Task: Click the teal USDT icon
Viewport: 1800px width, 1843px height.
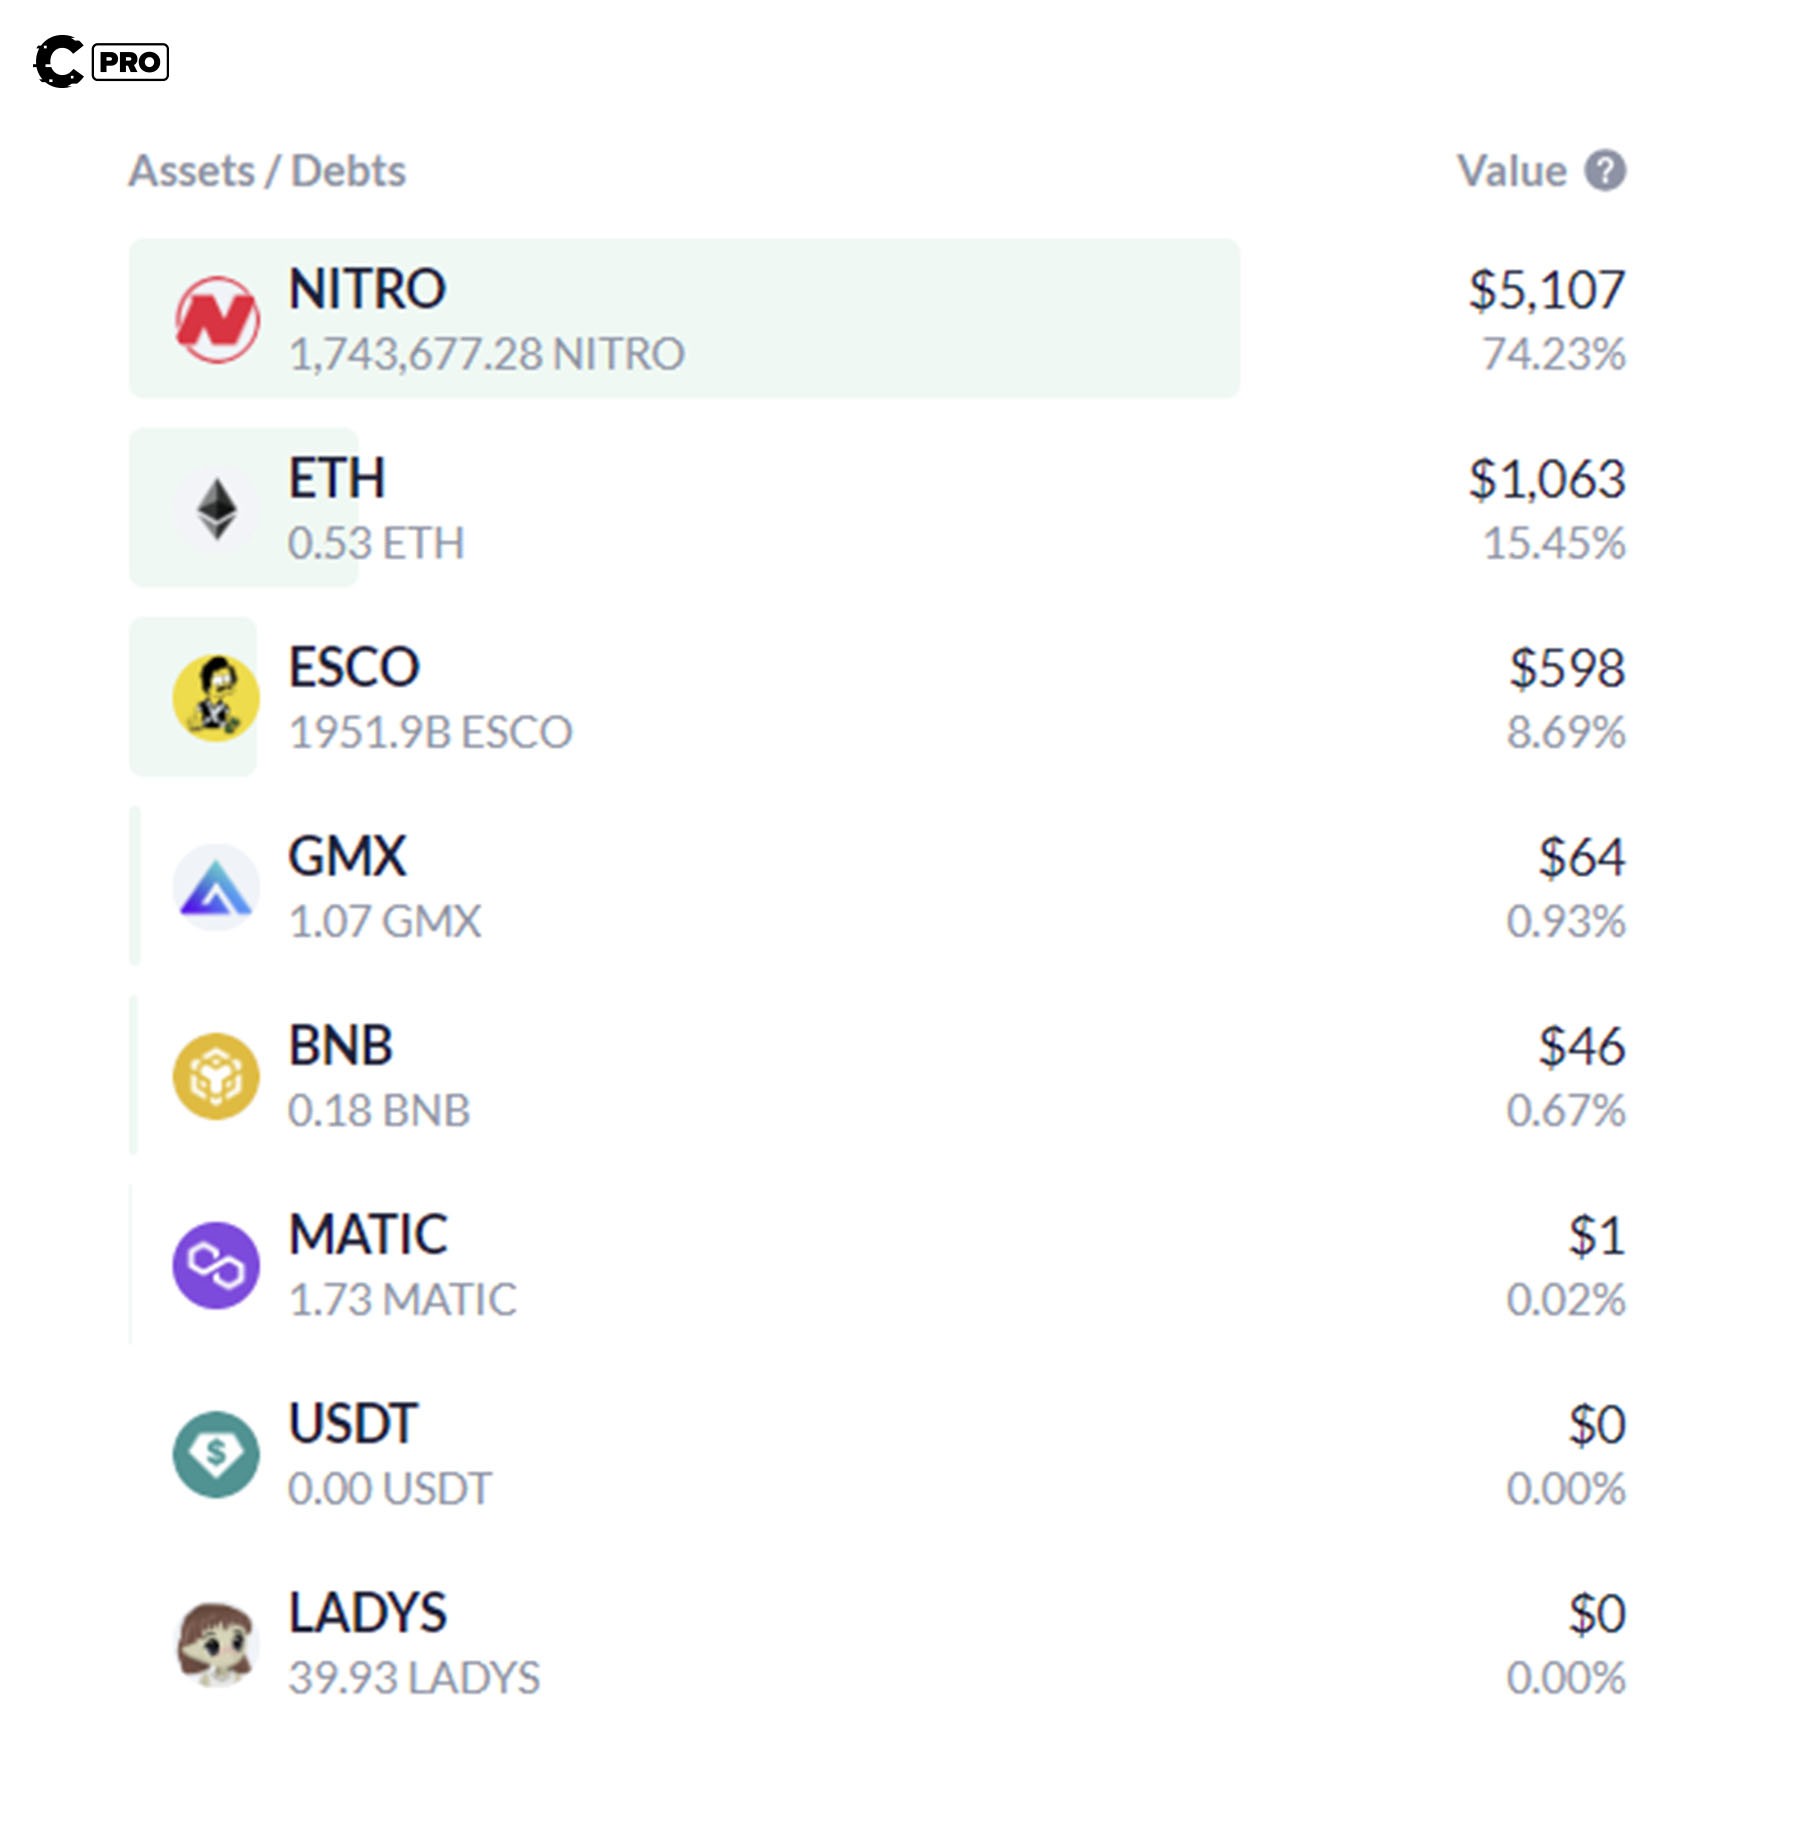Action: [216, 1454]
